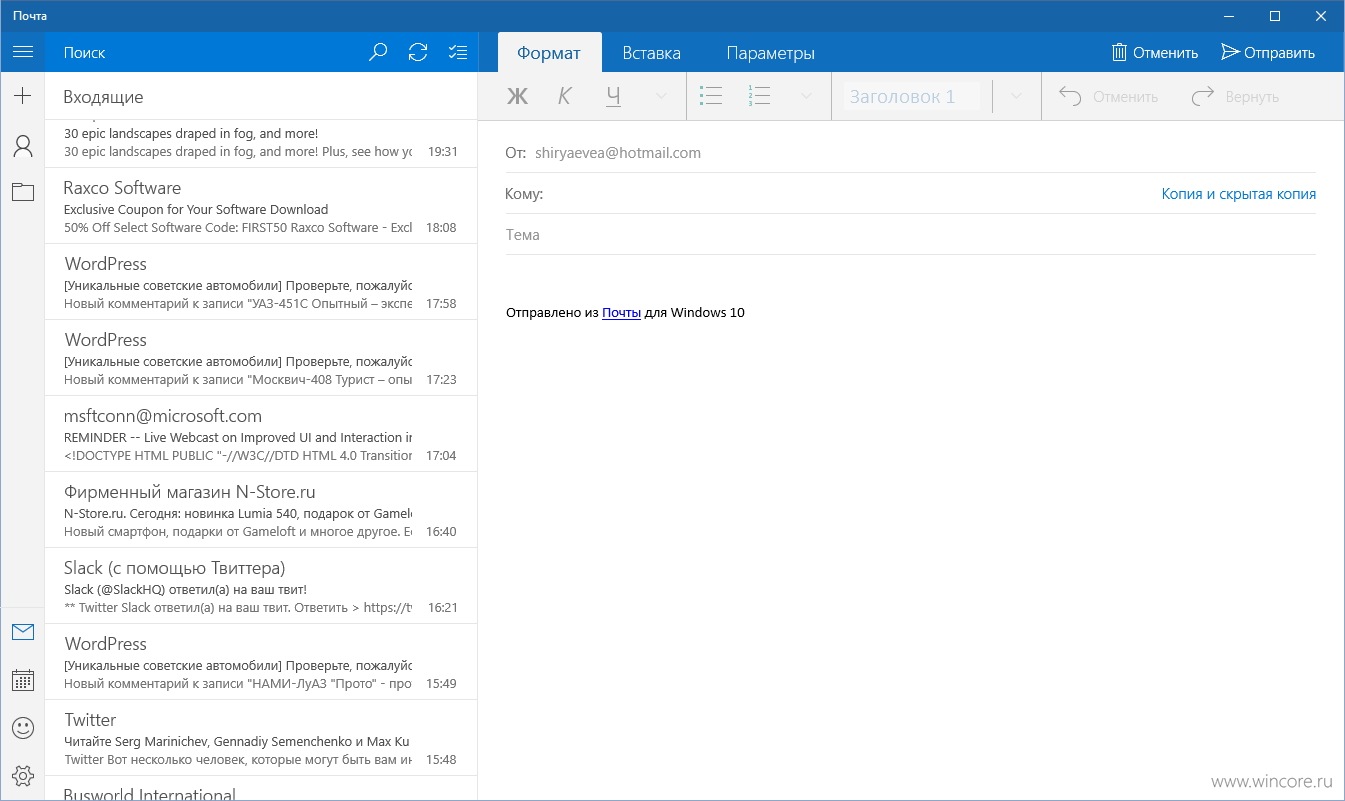Click the Входящие folder heading
Screen dimensions: 1345x801
103,97
